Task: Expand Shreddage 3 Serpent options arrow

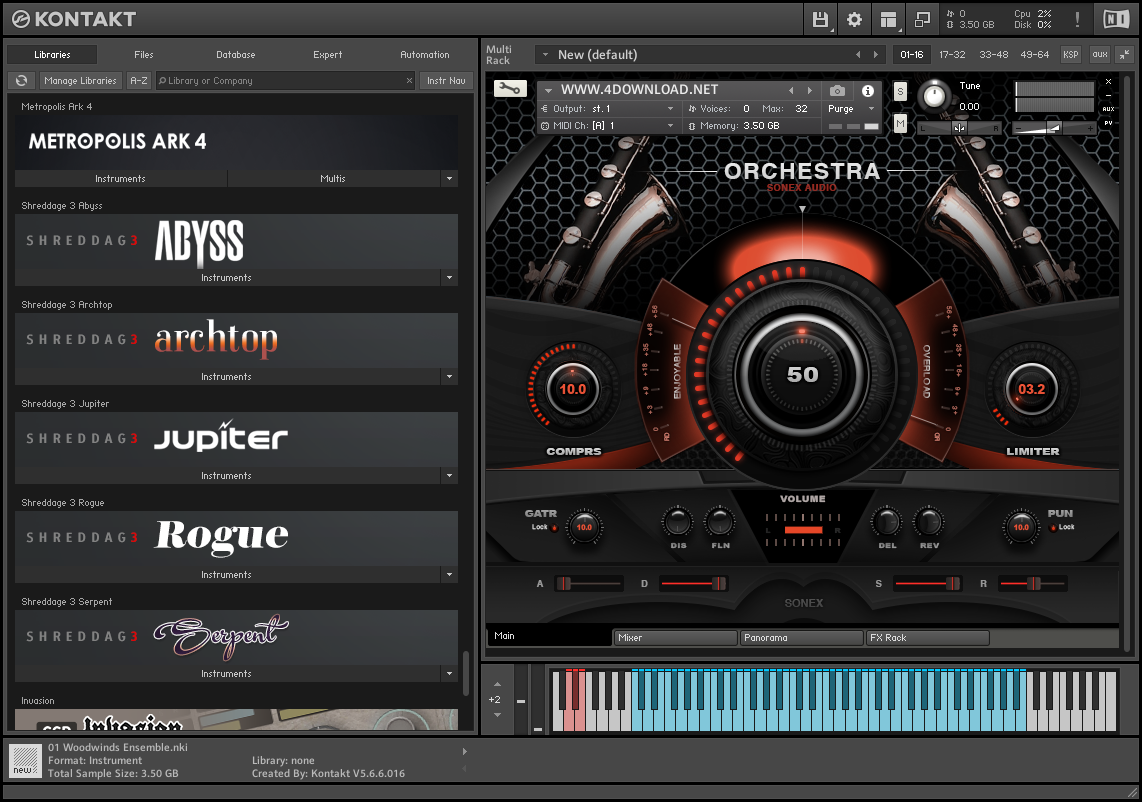Action: click(x=449, y=674)
